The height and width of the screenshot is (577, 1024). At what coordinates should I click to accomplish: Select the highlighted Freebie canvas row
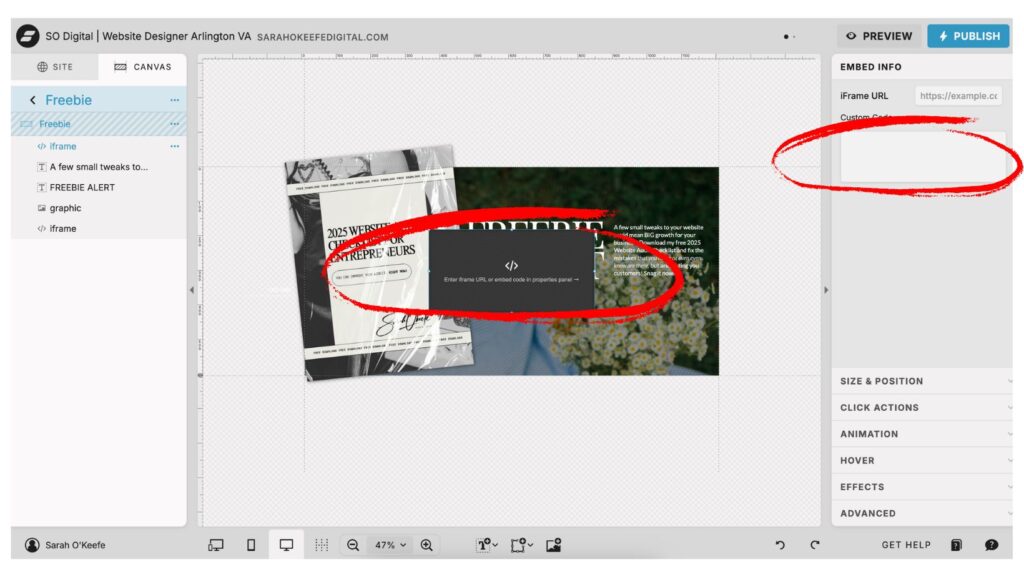[98, 123]
